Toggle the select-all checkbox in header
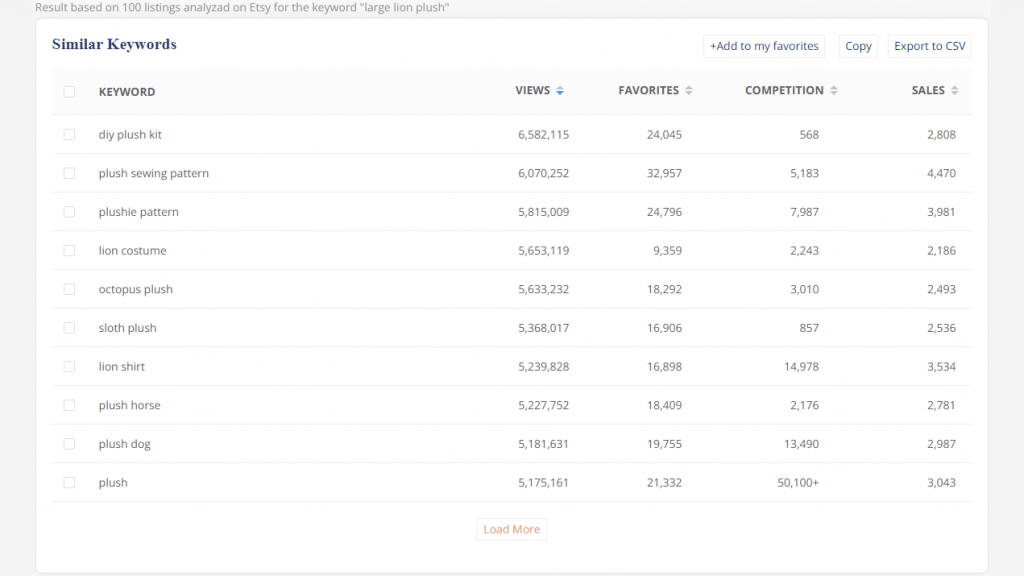The height and width of the screenshot is (576, 1024). click(x=69, y=92)
